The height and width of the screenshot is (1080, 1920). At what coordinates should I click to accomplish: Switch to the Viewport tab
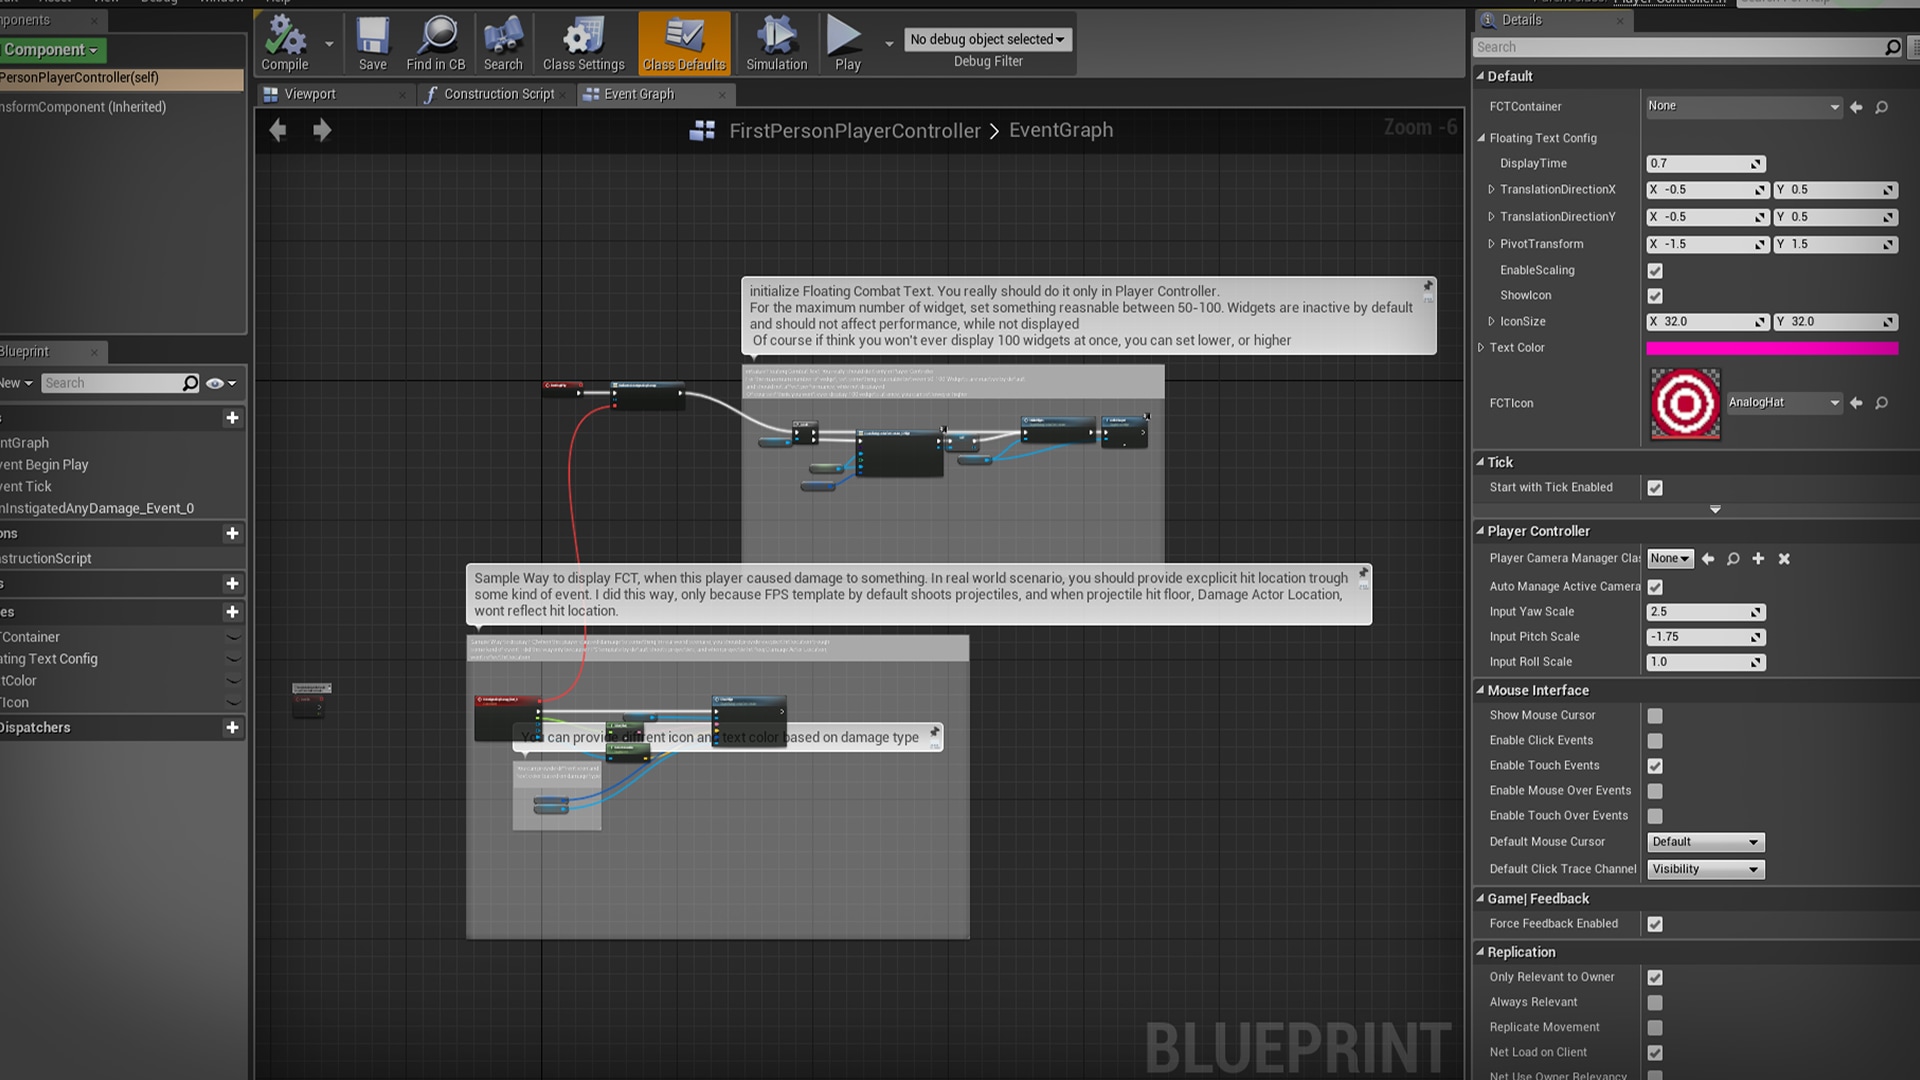(x=310, y=94)
